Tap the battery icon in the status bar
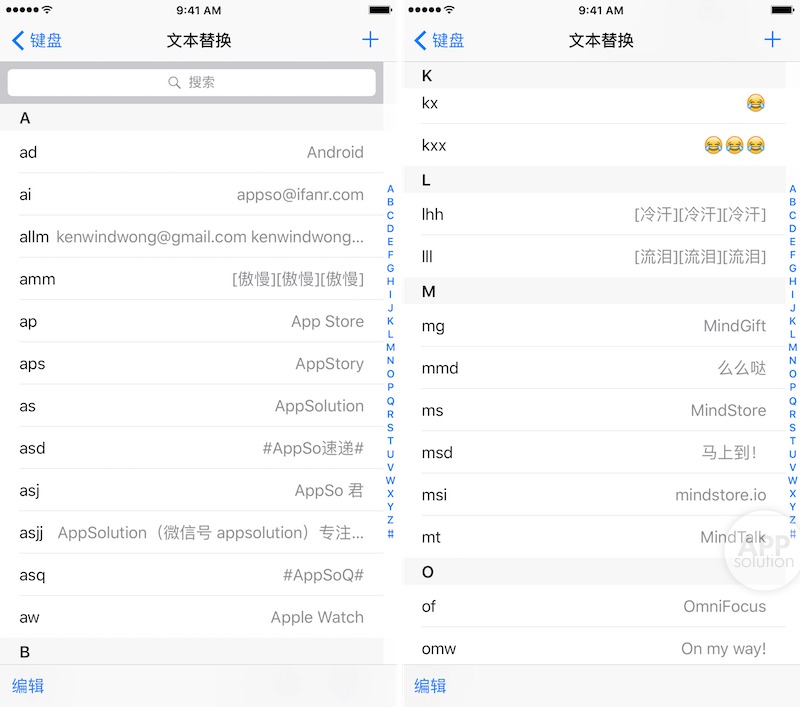 click(380, 10)
